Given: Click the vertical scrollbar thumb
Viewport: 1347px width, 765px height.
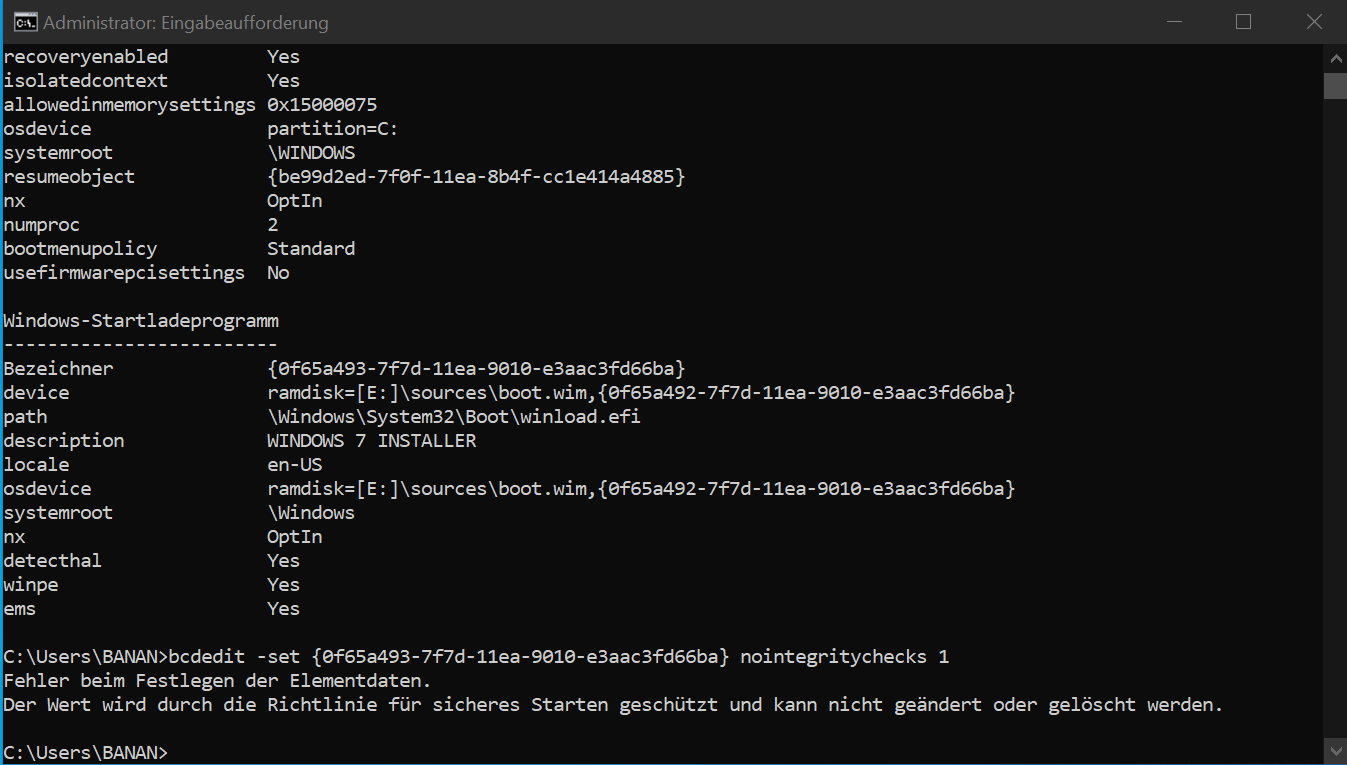Looking at the screenshot, I should coord(1335,85).
